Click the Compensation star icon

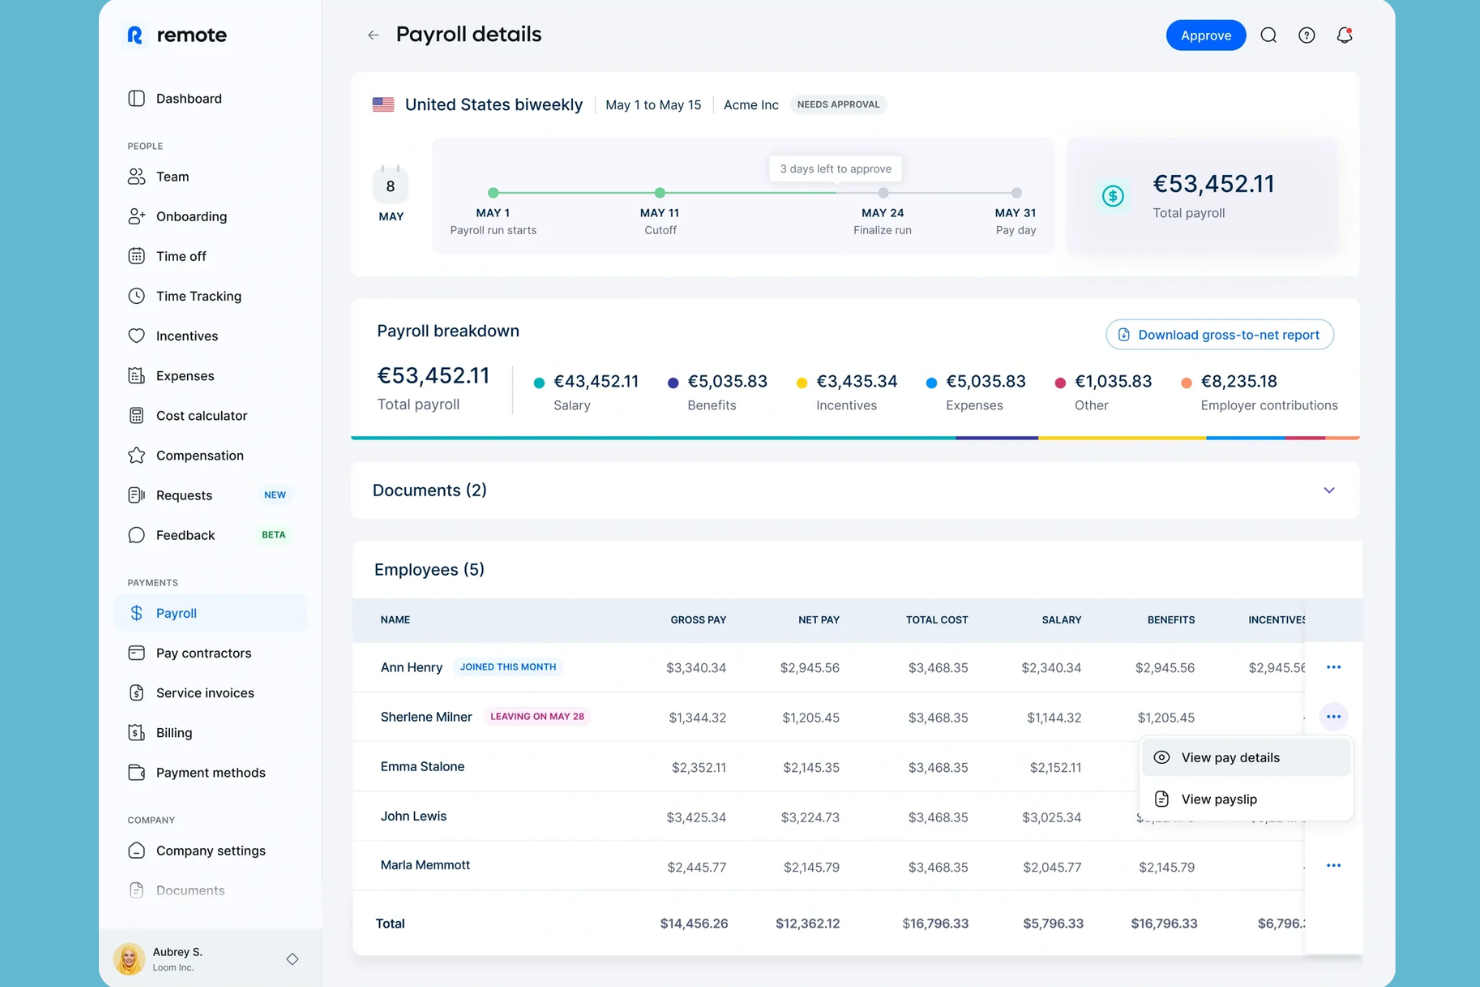tap(137, 455)
